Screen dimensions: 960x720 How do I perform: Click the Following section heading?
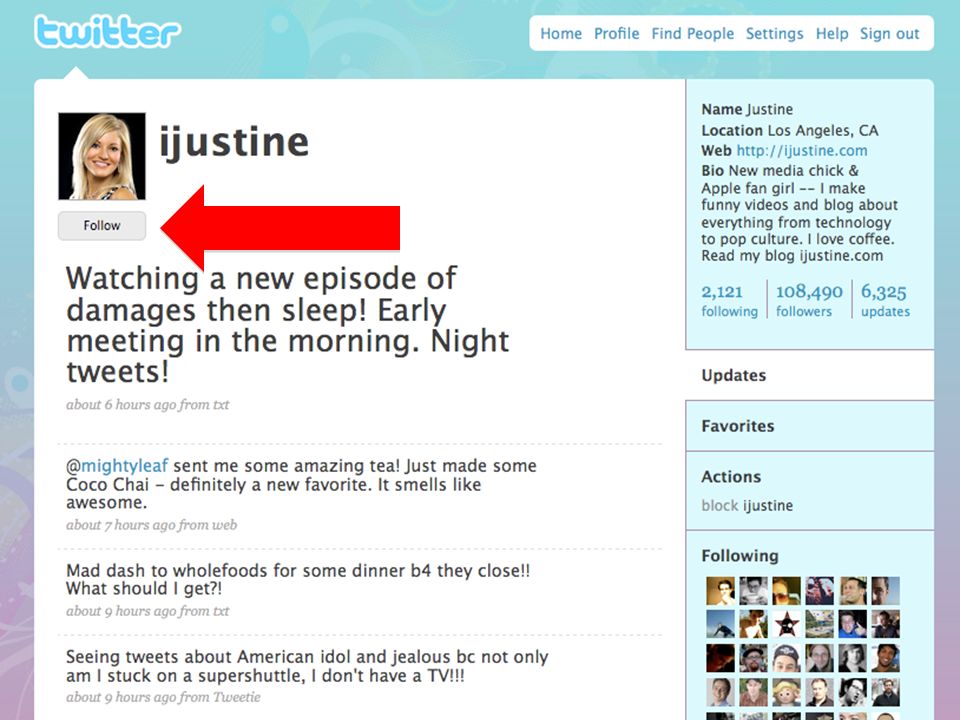pyautogui.click(x=740, y=556)
